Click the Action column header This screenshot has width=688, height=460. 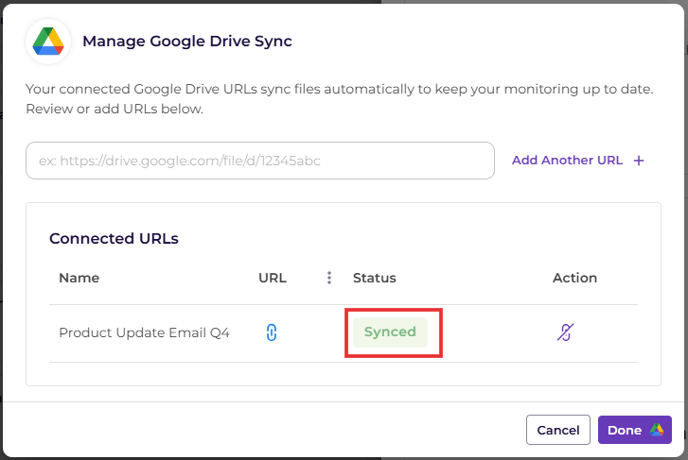click(575, 278)
